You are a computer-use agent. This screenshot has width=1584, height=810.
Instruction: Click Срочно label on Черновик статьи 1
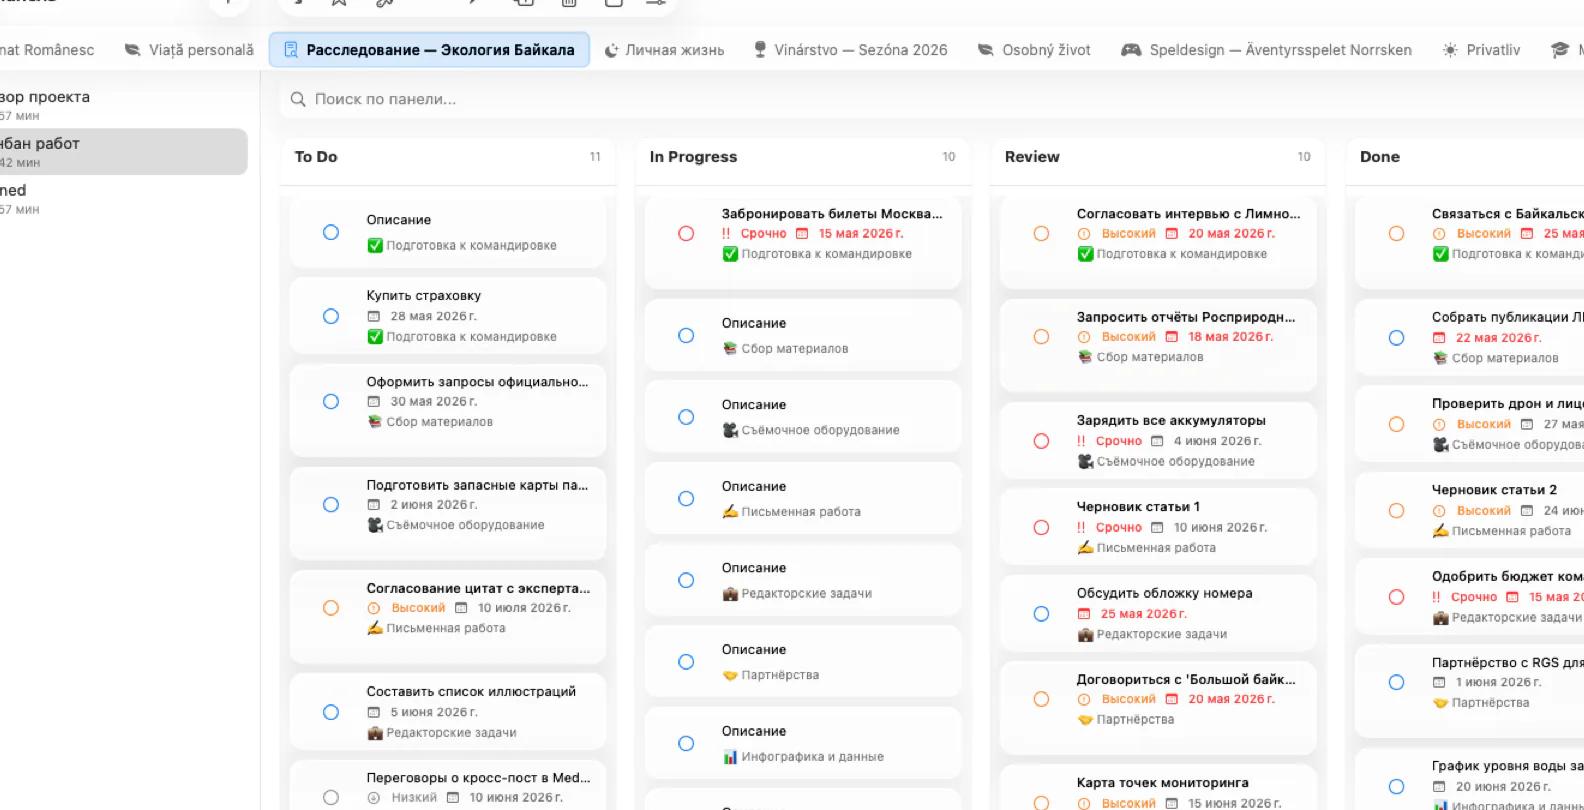click(1118, 527)
